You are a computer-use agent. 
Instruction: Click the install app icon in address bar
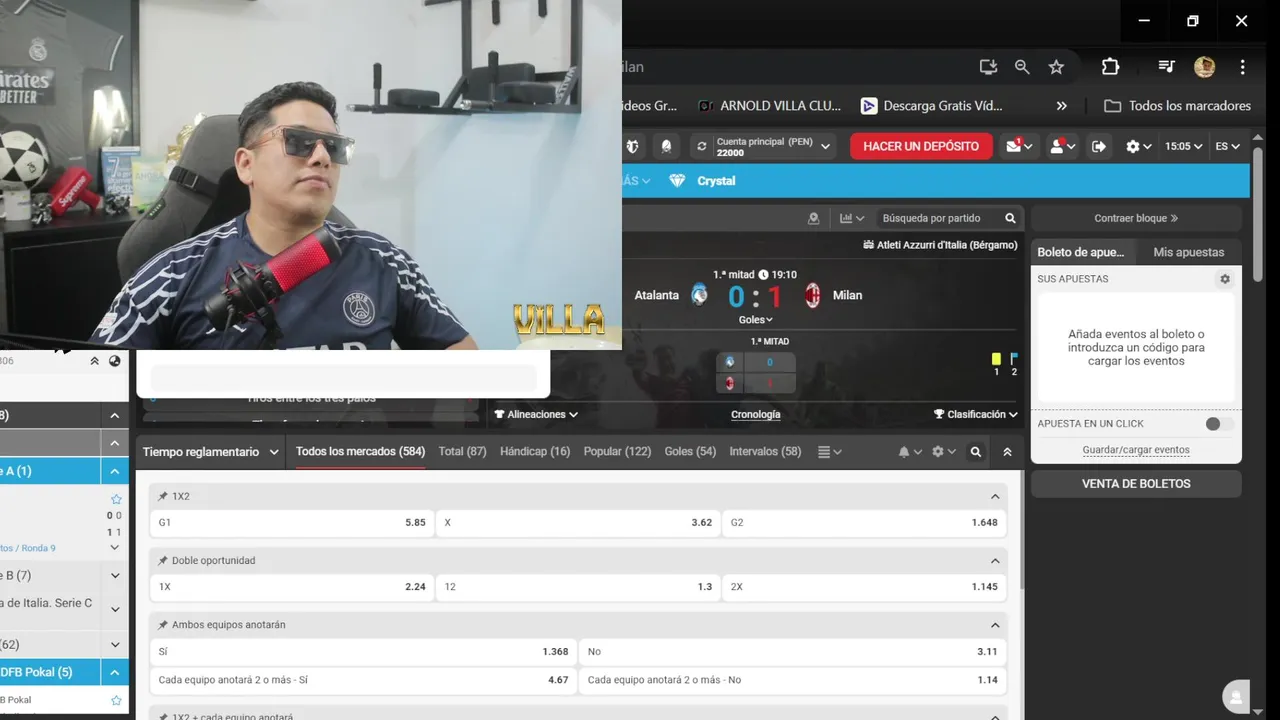click(988, 67)
